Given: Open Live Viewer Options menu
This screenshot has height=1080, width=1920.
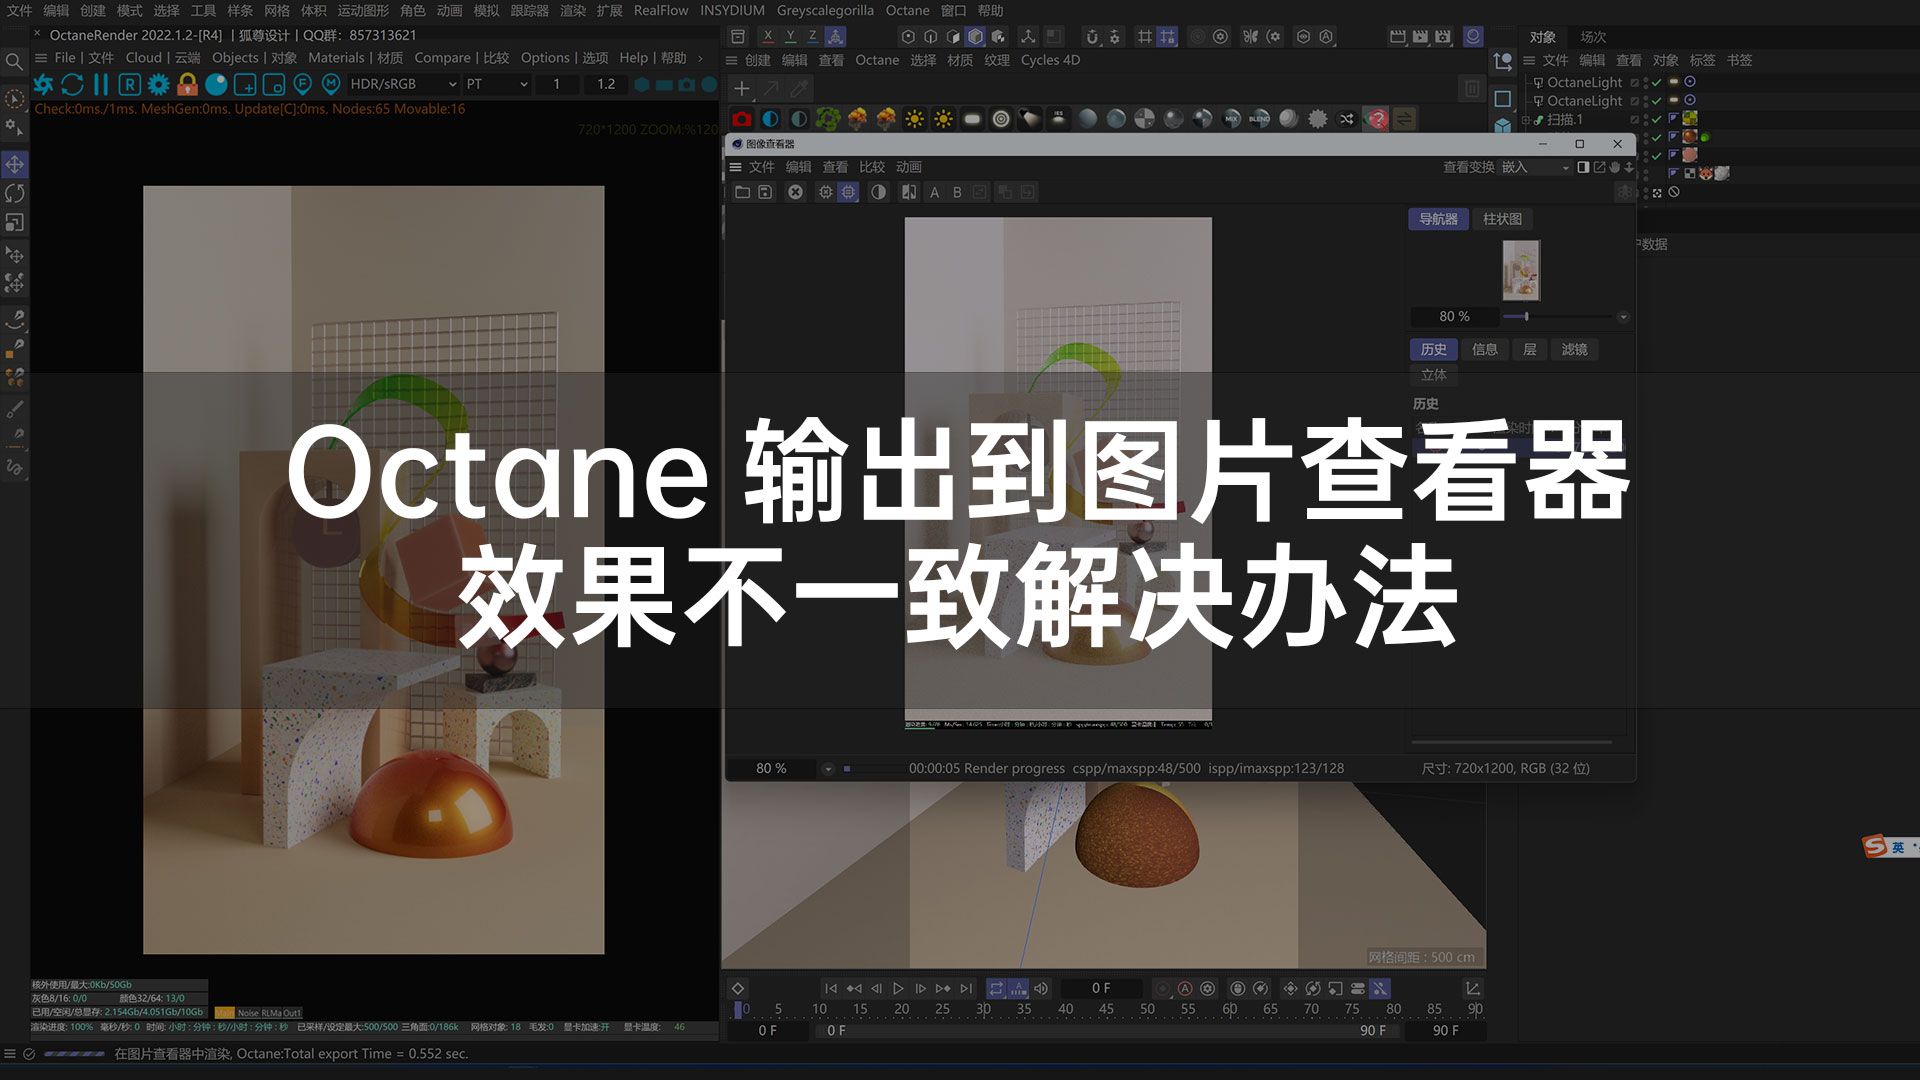Looking at the screenshot, I should tap(564, 58).
